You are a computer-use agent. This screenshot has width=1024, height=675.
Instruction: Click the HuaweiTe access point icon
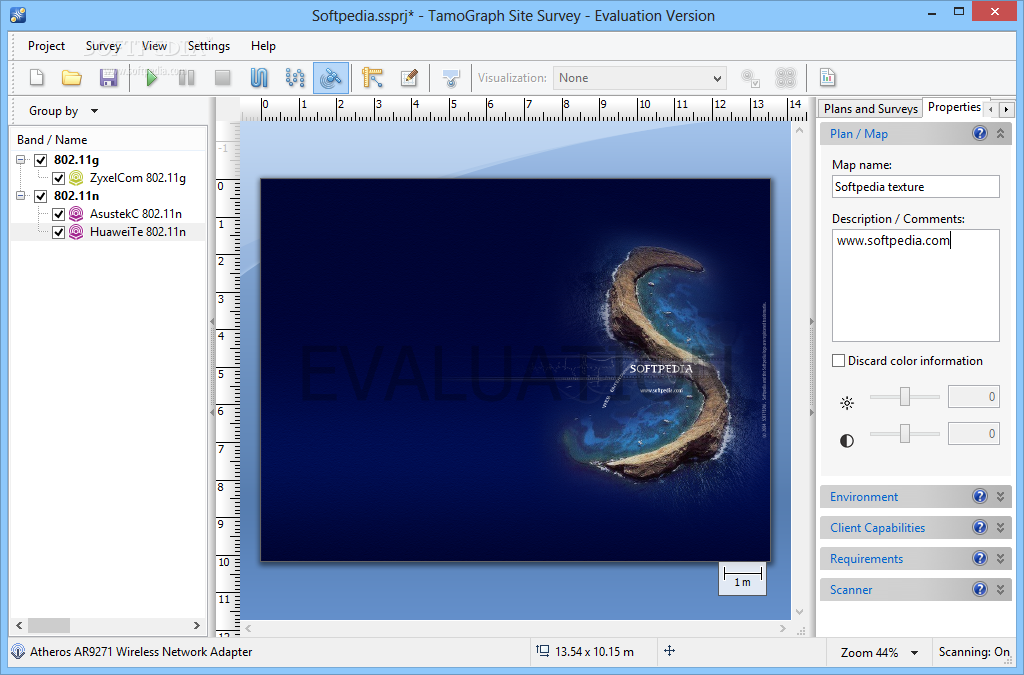tap(76, 232)
